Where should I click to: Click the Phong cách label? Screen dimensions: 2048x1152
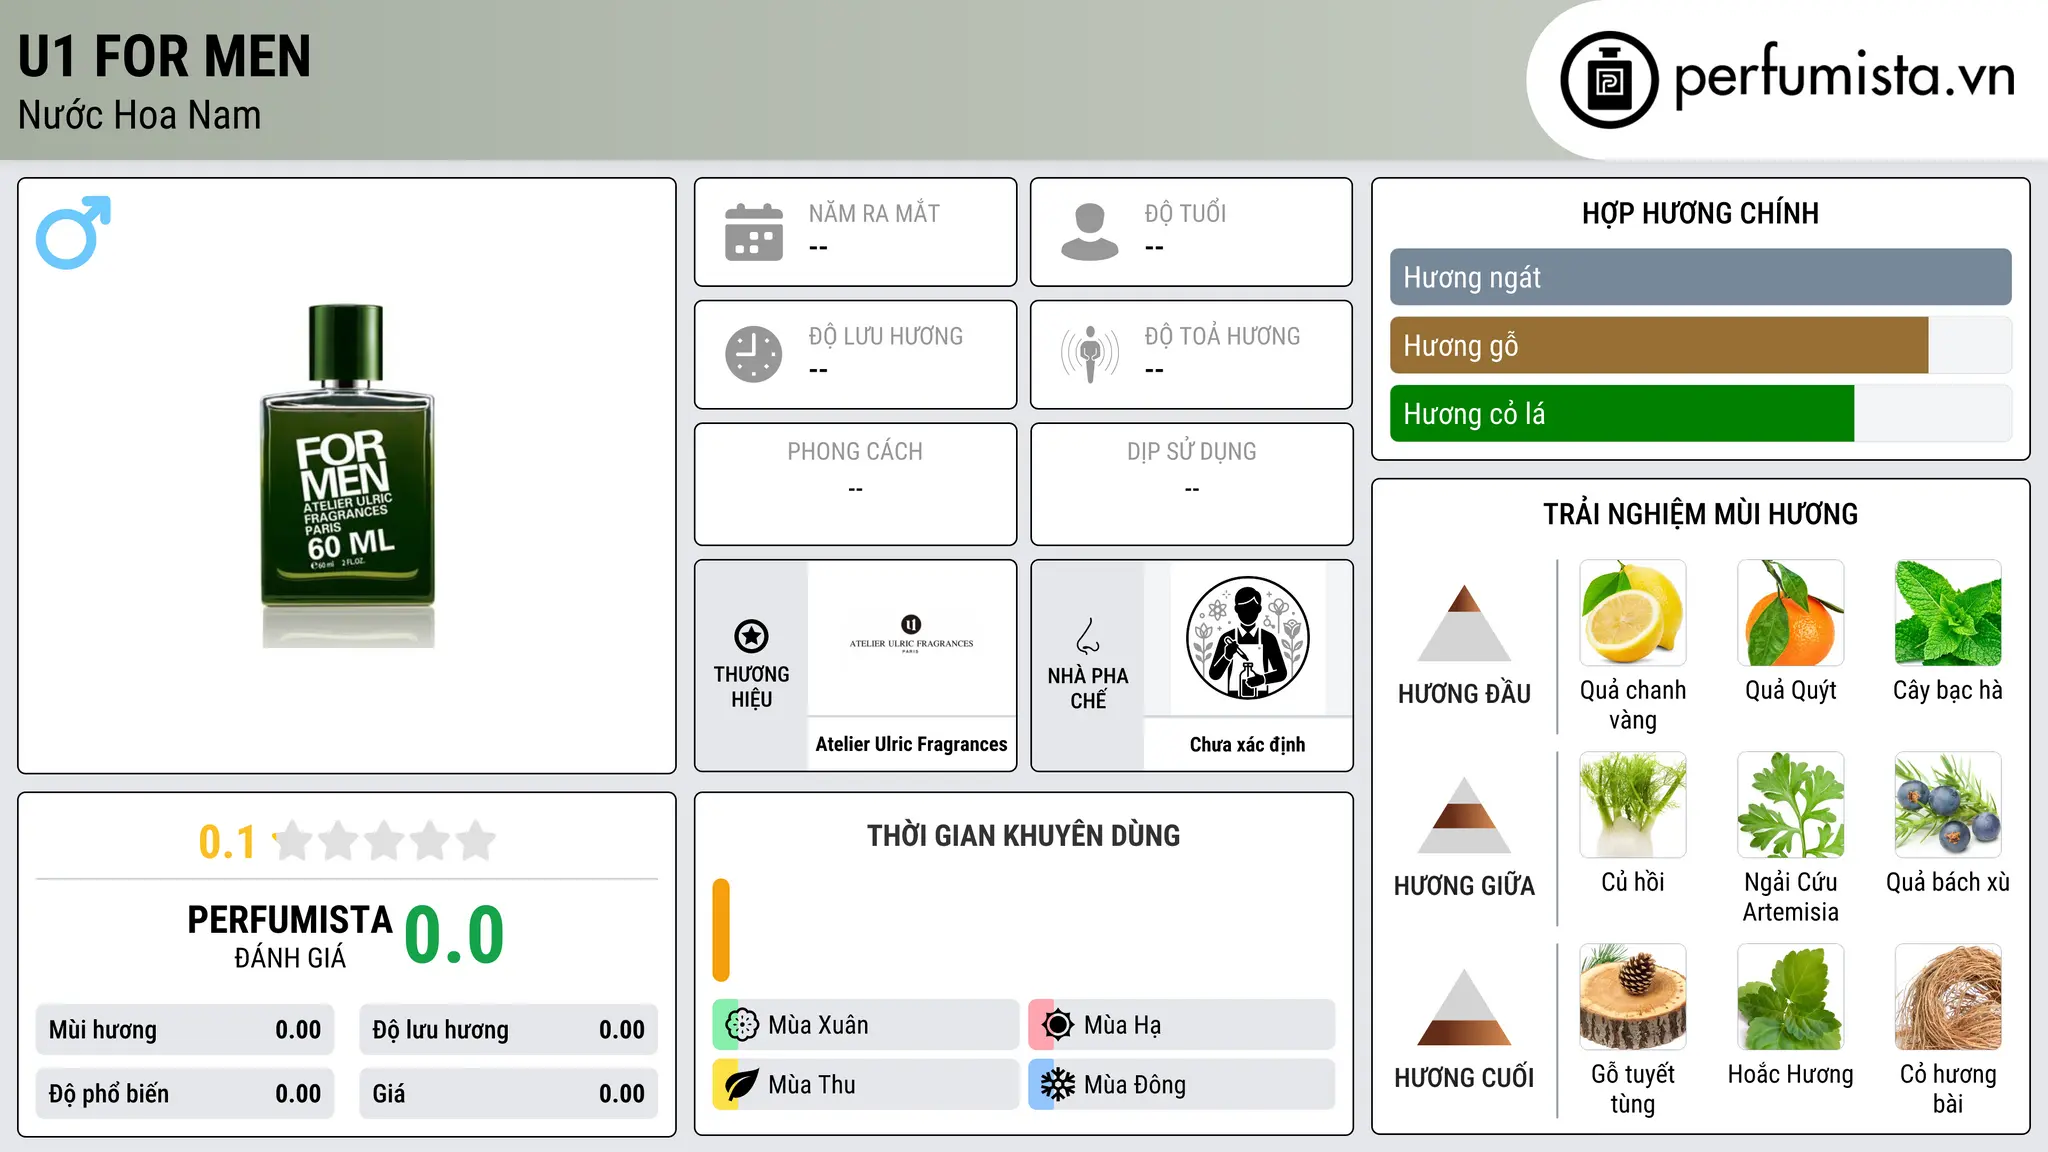click(855, 452)
